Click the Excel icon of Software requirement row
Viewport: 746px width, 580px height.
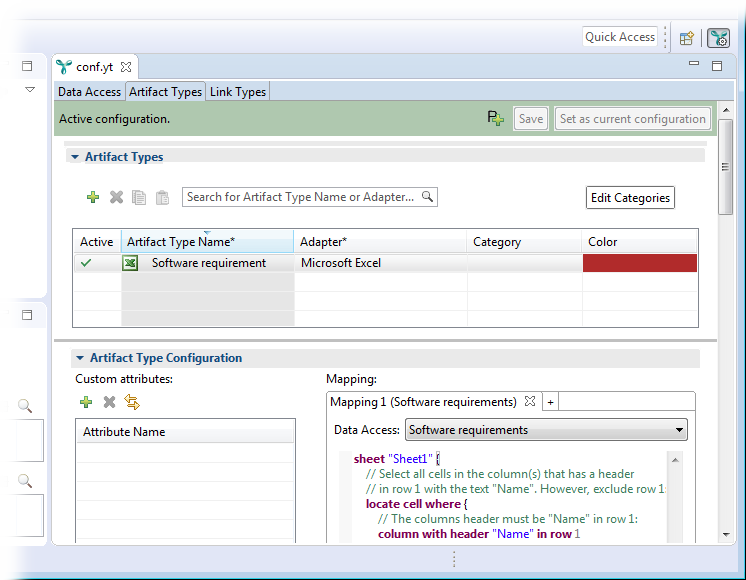pyautogui.click(x=130, y=263)
